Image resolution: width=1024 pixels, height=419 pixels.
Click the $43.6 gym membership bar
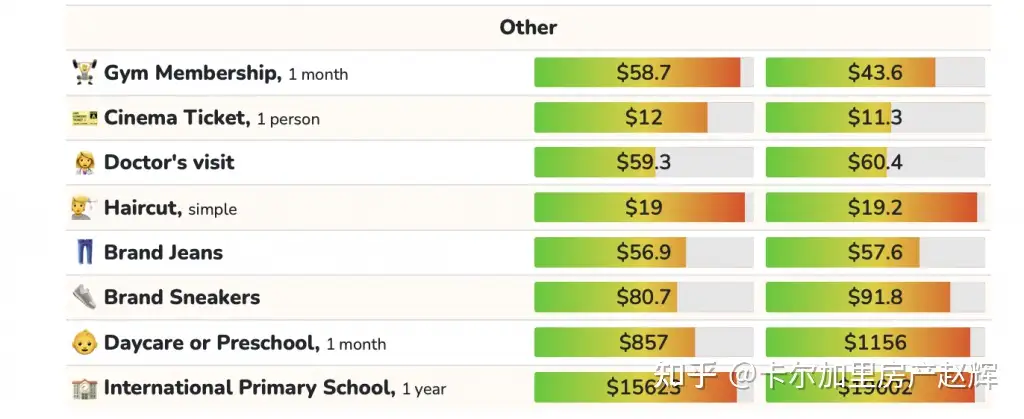coord(874,73)
